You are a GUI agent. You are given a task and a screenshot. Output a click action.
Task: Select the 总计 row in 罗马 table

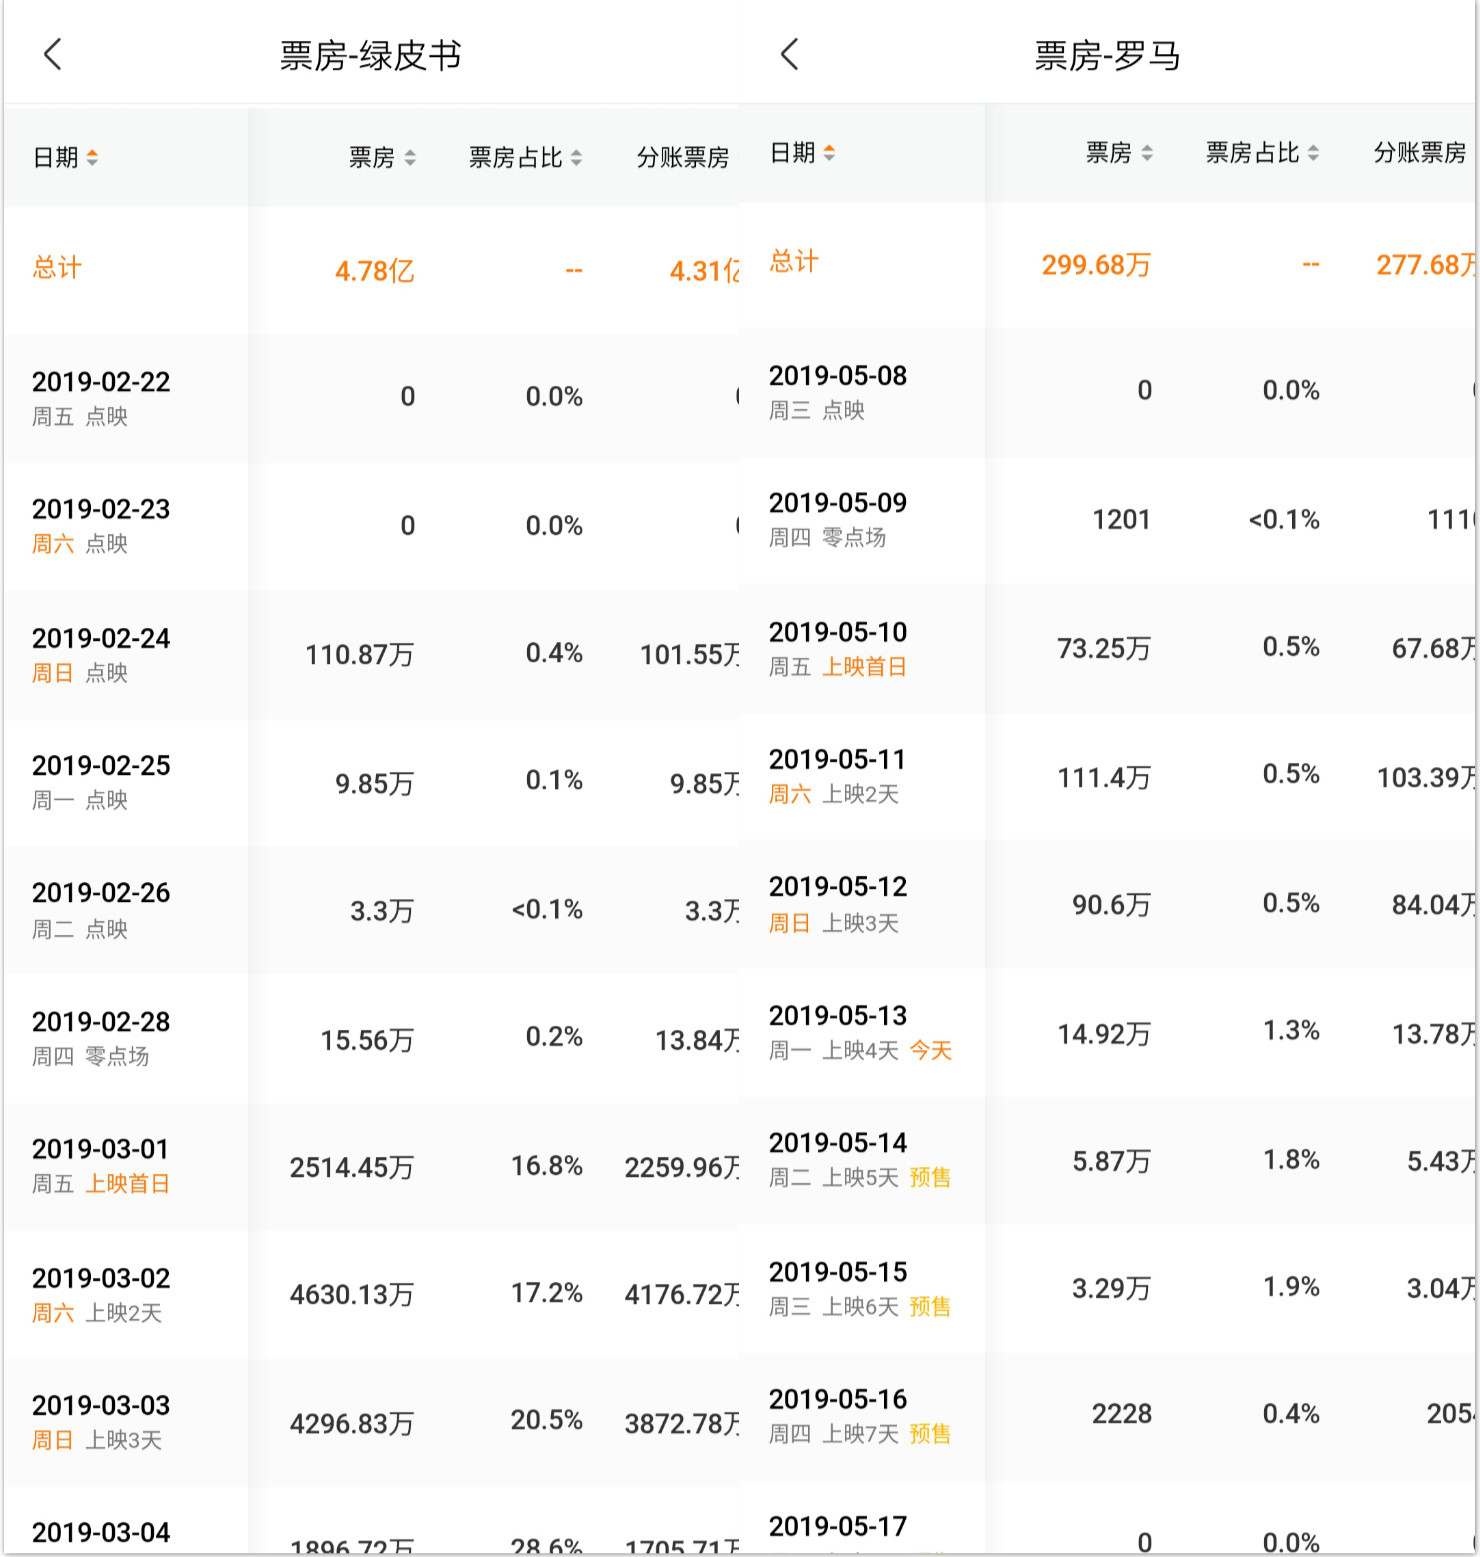pyautogui.click(x=1108, y=265)
